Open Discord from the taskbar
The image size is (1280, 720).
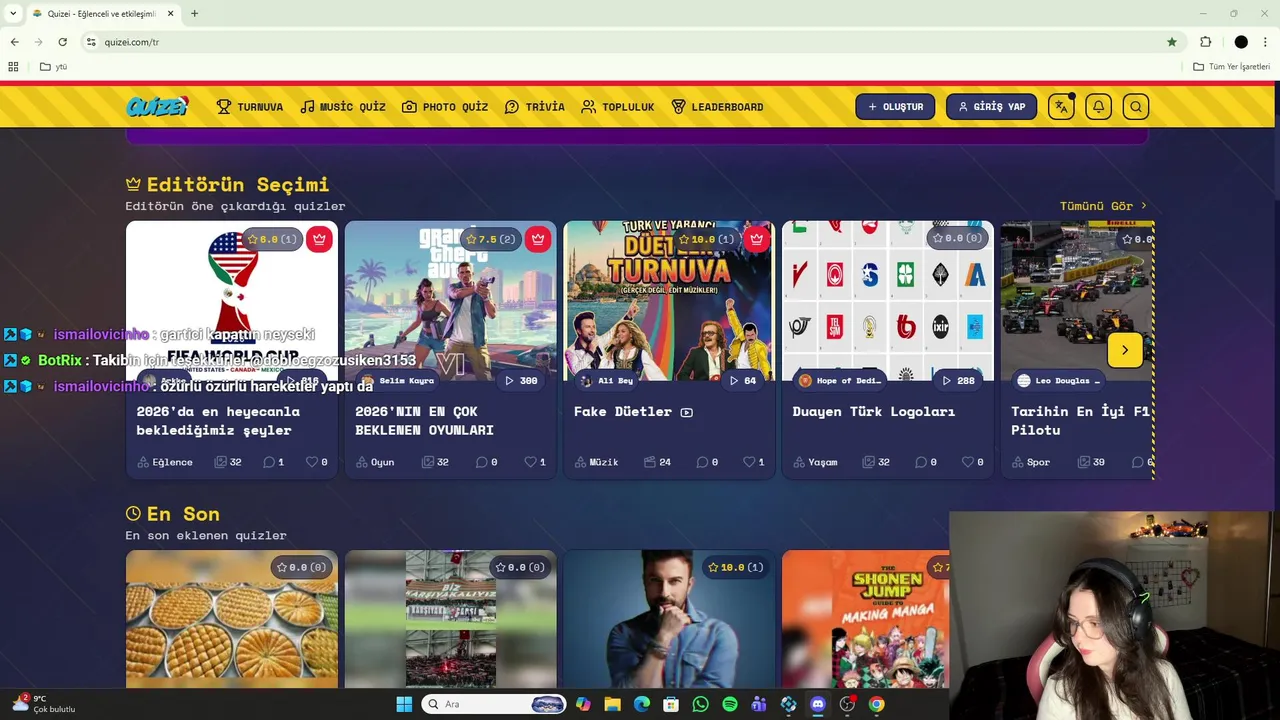point(817,704)
